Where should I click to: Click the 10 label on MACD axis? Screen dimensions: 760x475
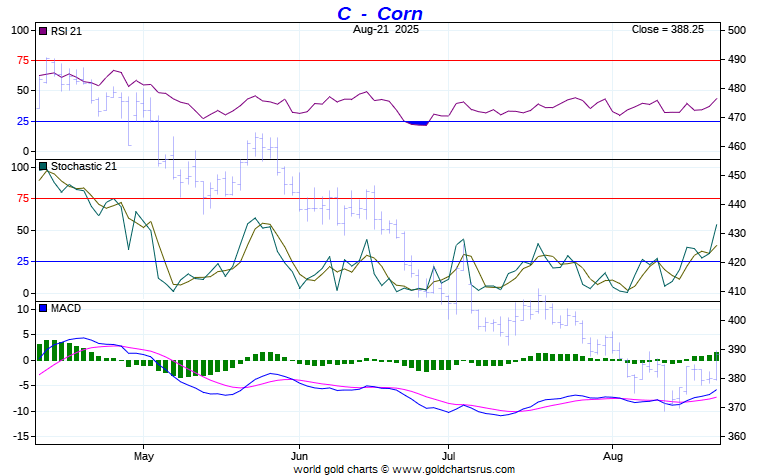[23, 309]
